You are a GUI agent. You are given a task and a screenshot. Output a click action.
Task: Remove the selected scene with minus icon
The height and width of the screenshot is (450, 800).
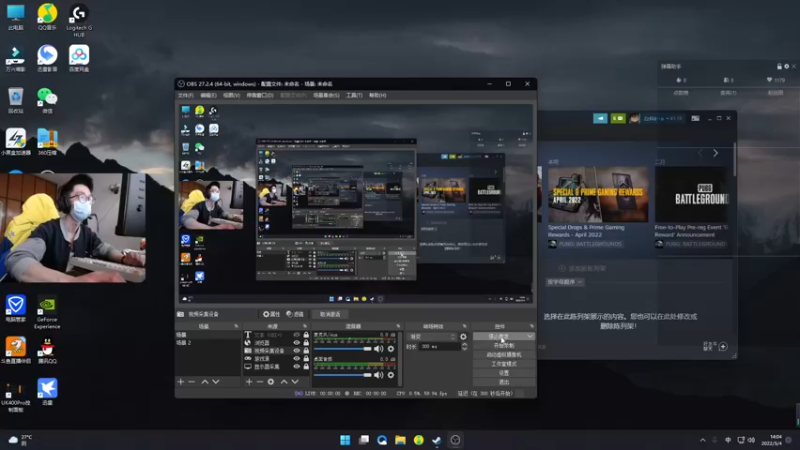[192, 382]
